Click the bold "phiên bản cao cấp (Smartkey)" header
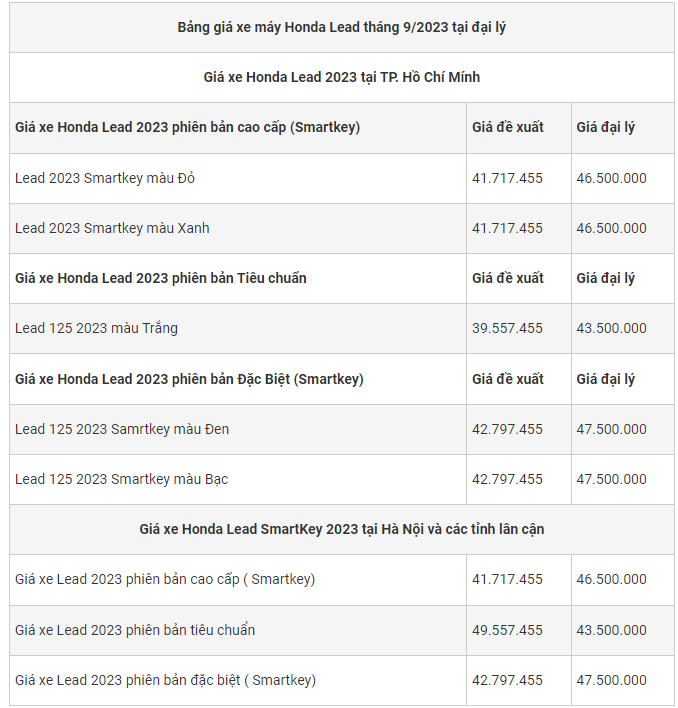 click(x=188, y=127)
